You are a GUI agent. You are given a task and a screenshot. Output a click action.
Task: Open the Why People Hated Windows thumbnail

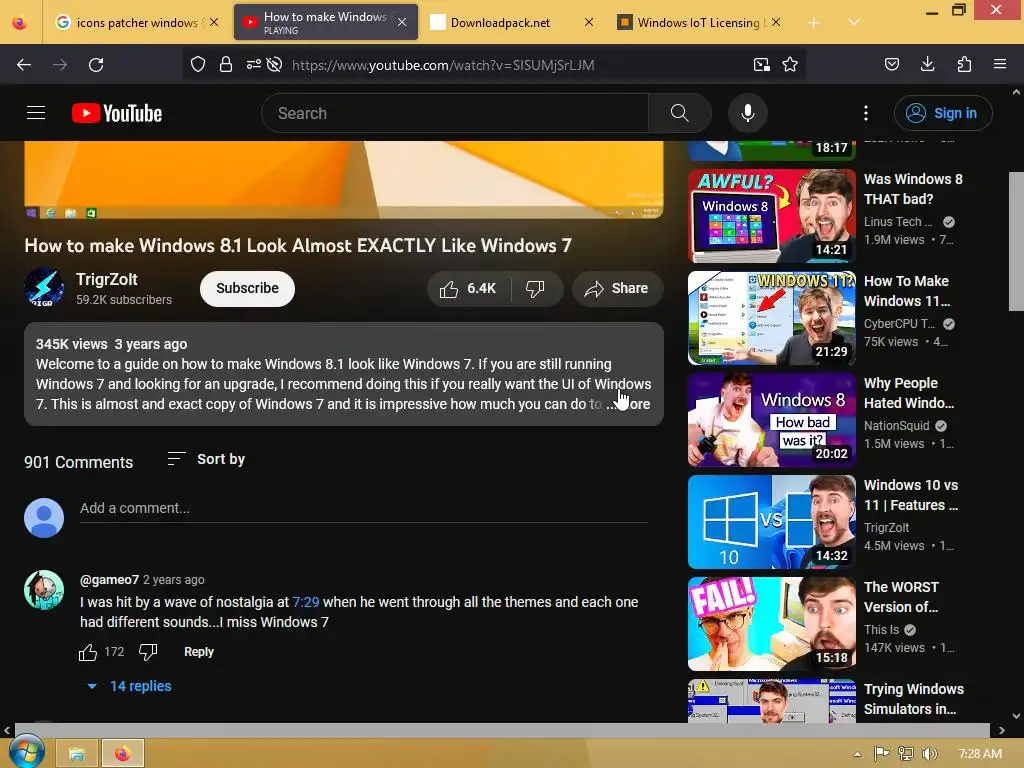[771, 420]
